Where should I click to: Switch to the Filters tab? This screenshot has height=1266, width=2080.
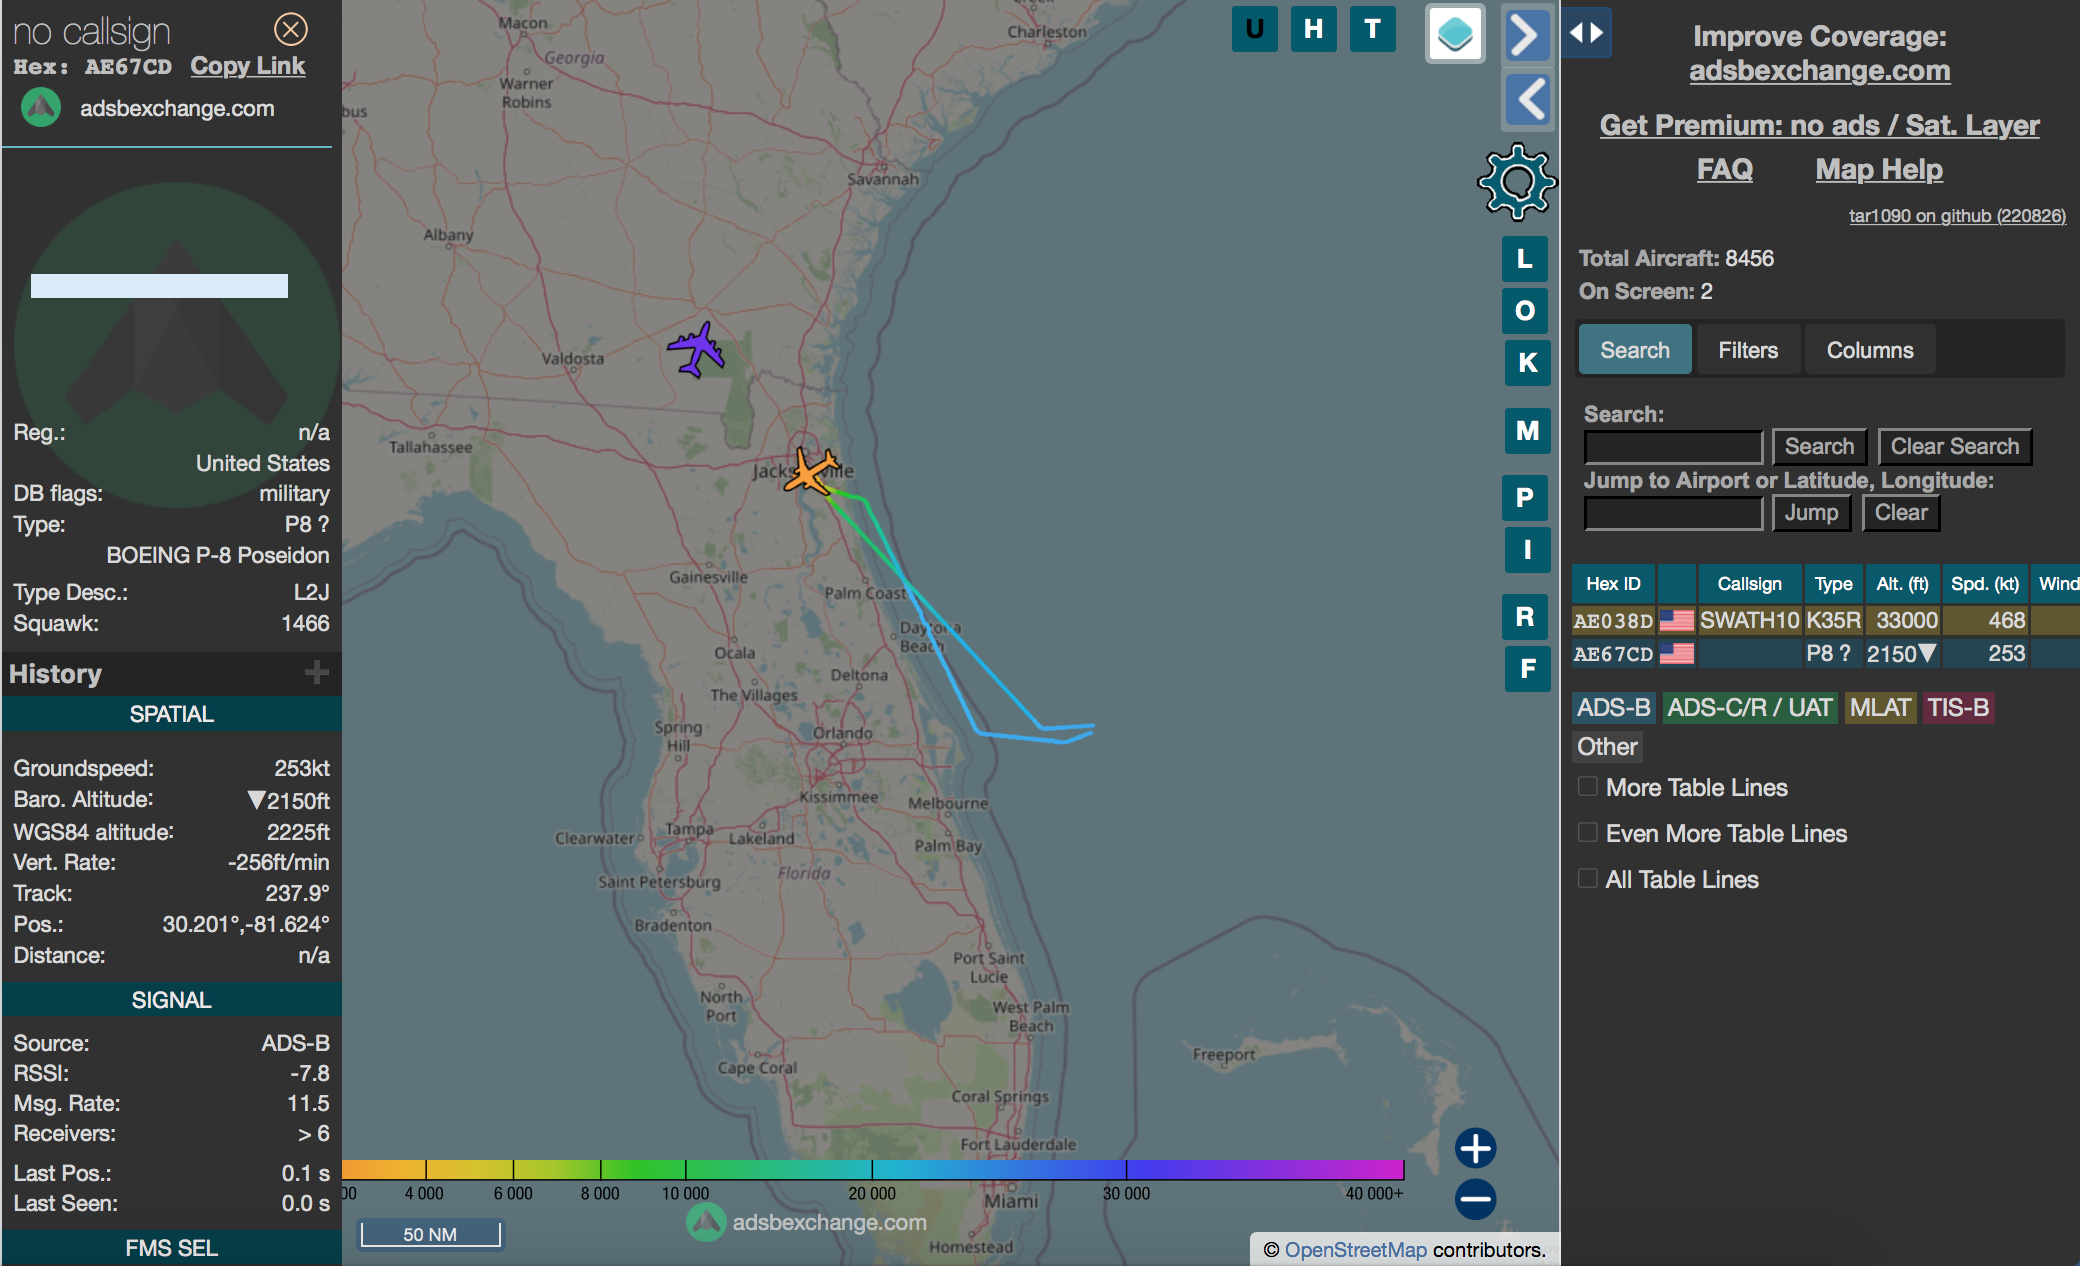(x=1748, y=350)
